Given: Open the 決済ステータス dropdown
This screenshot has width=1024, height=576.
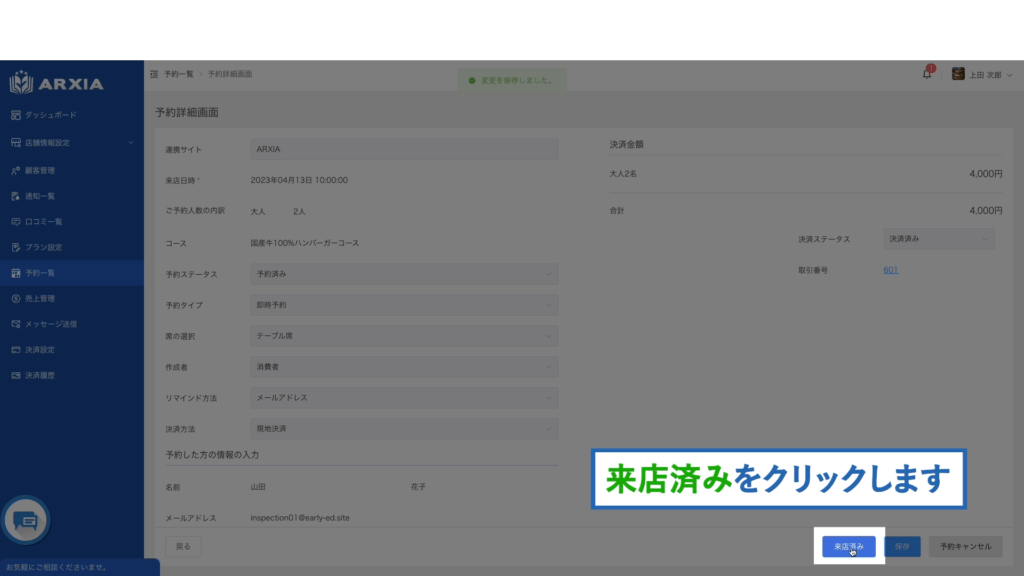Looking at the screenshot, I should coord(939,239).
